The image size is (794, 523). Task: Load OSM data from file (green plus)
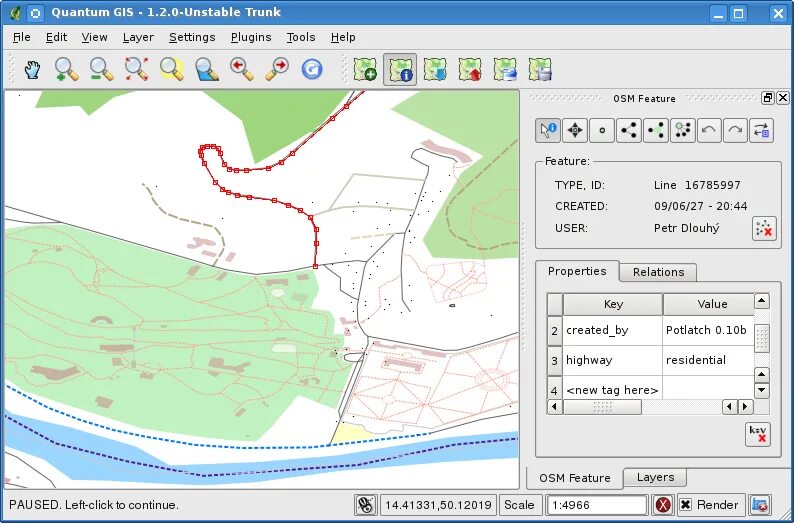click(365, 69)
